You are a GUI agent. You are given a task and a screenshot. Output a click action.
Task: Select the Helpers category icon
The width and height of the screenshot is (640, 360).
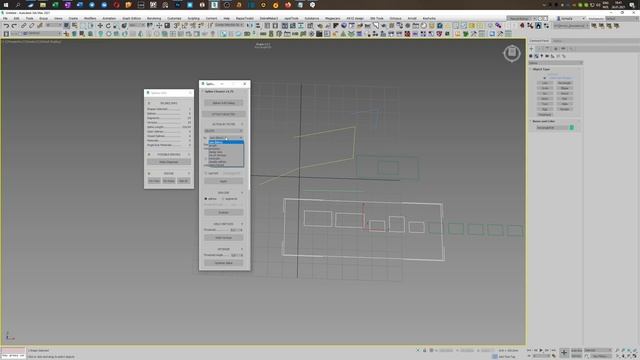[553, 56]
